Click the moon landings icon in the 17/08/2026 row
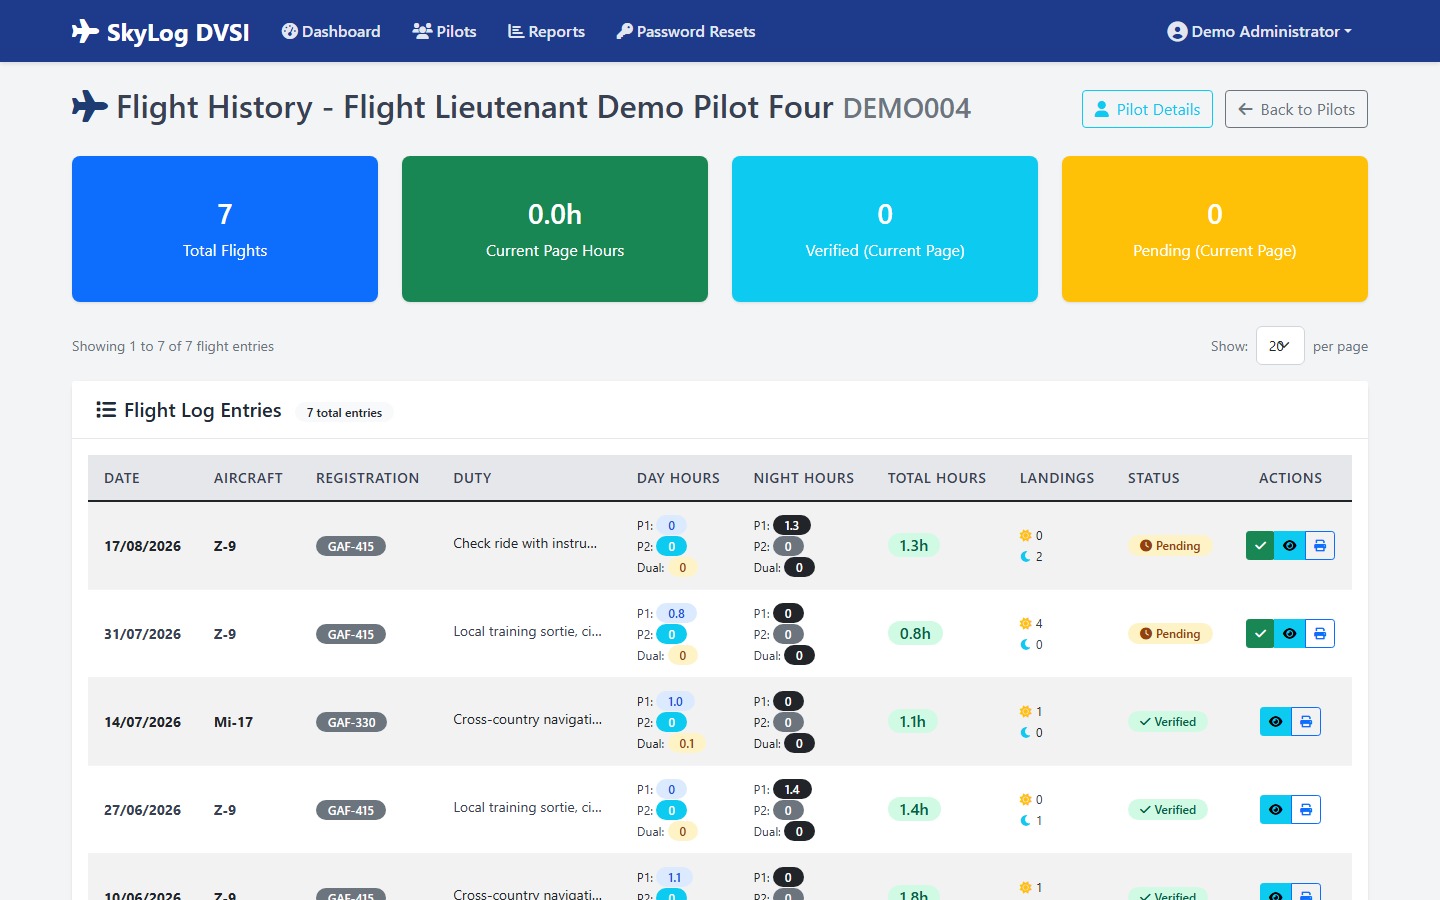Screen dimensions: 1440x900 pos(1025,556)
